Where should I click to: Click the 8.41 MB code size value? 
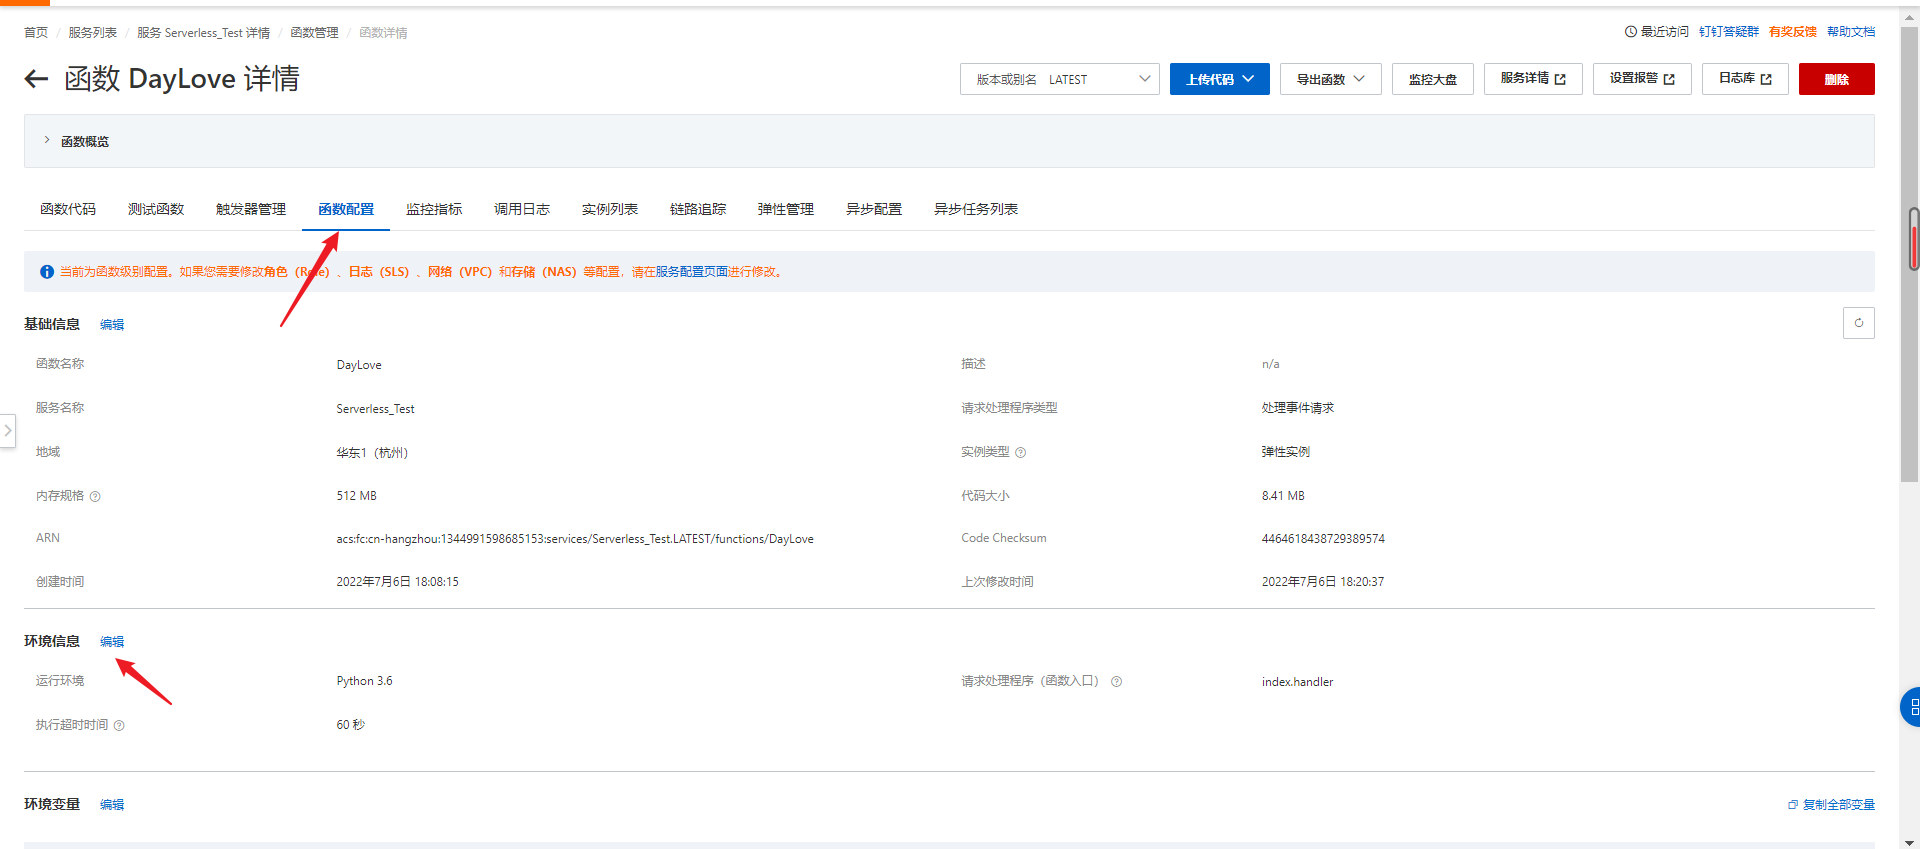(x=1283, y=496)
